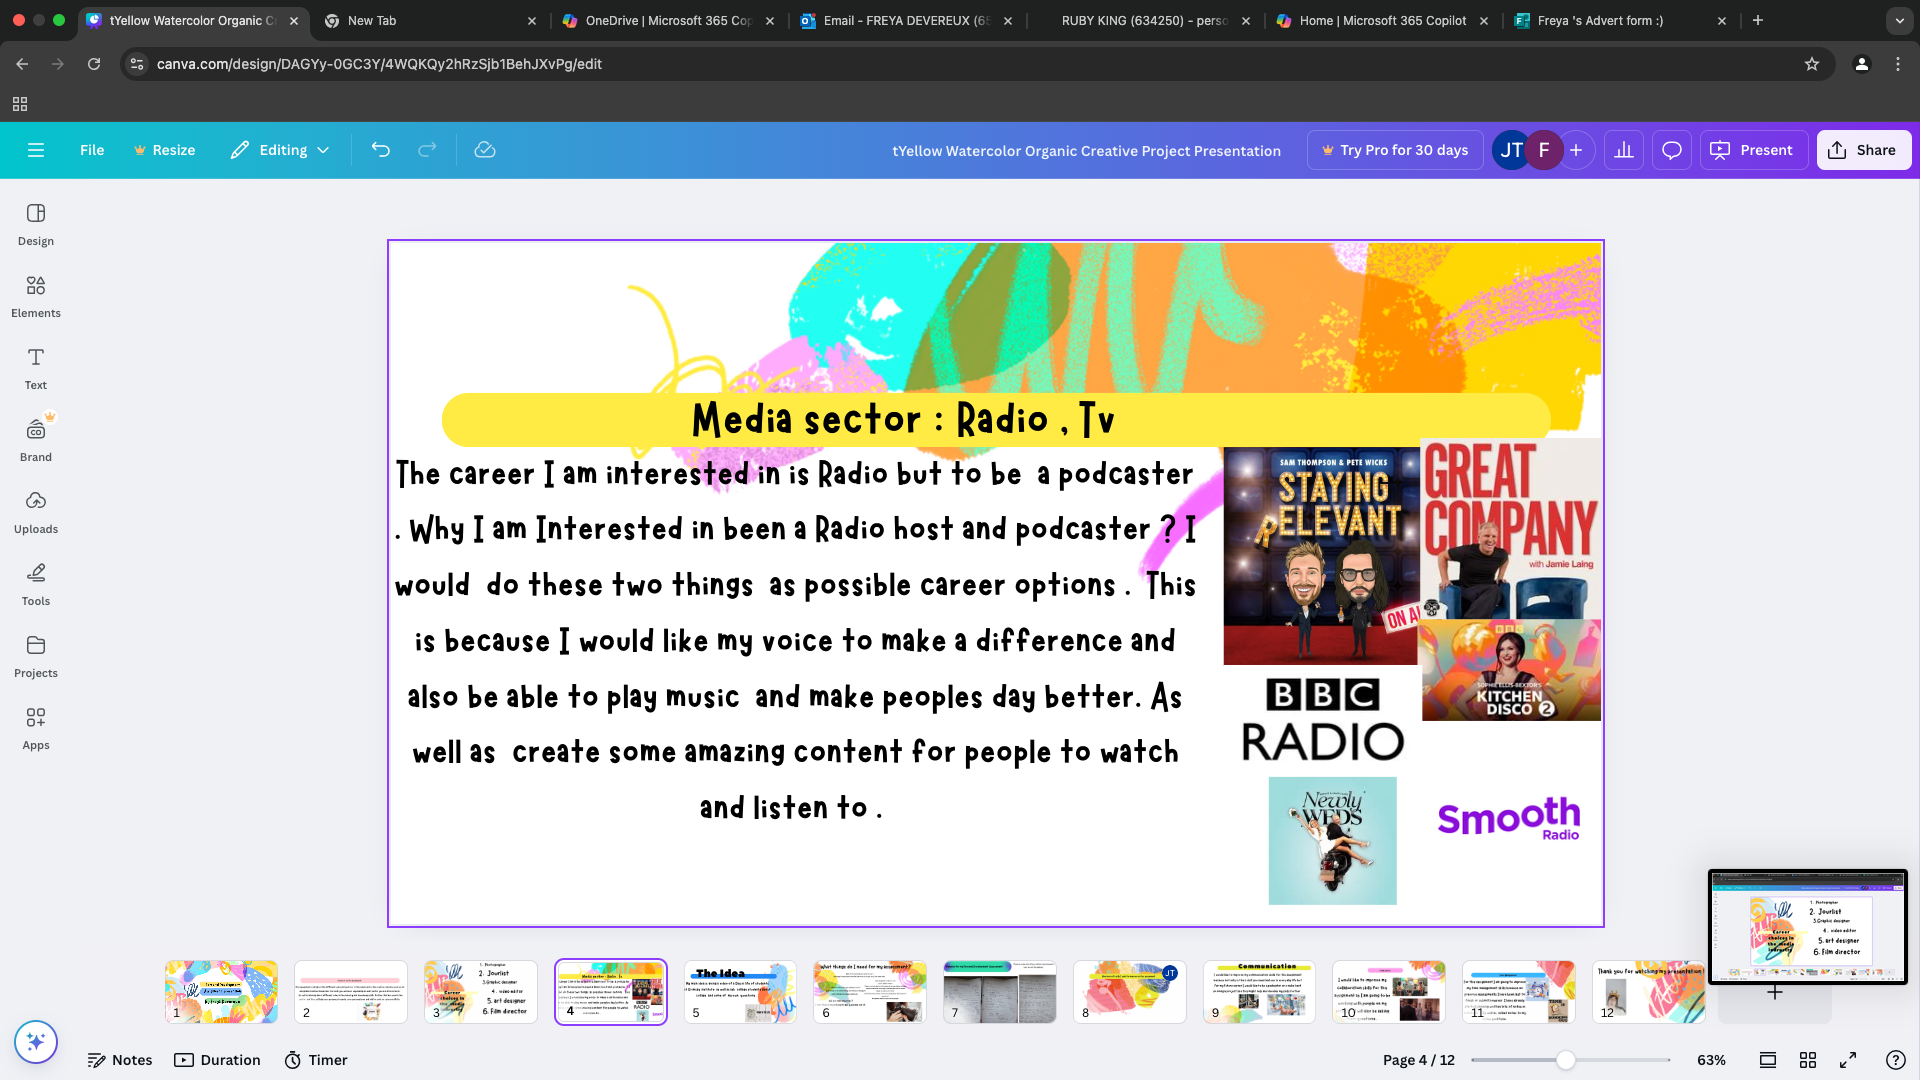Go back in browser history
The image size is (1920, 1080).
click(22, 64)
